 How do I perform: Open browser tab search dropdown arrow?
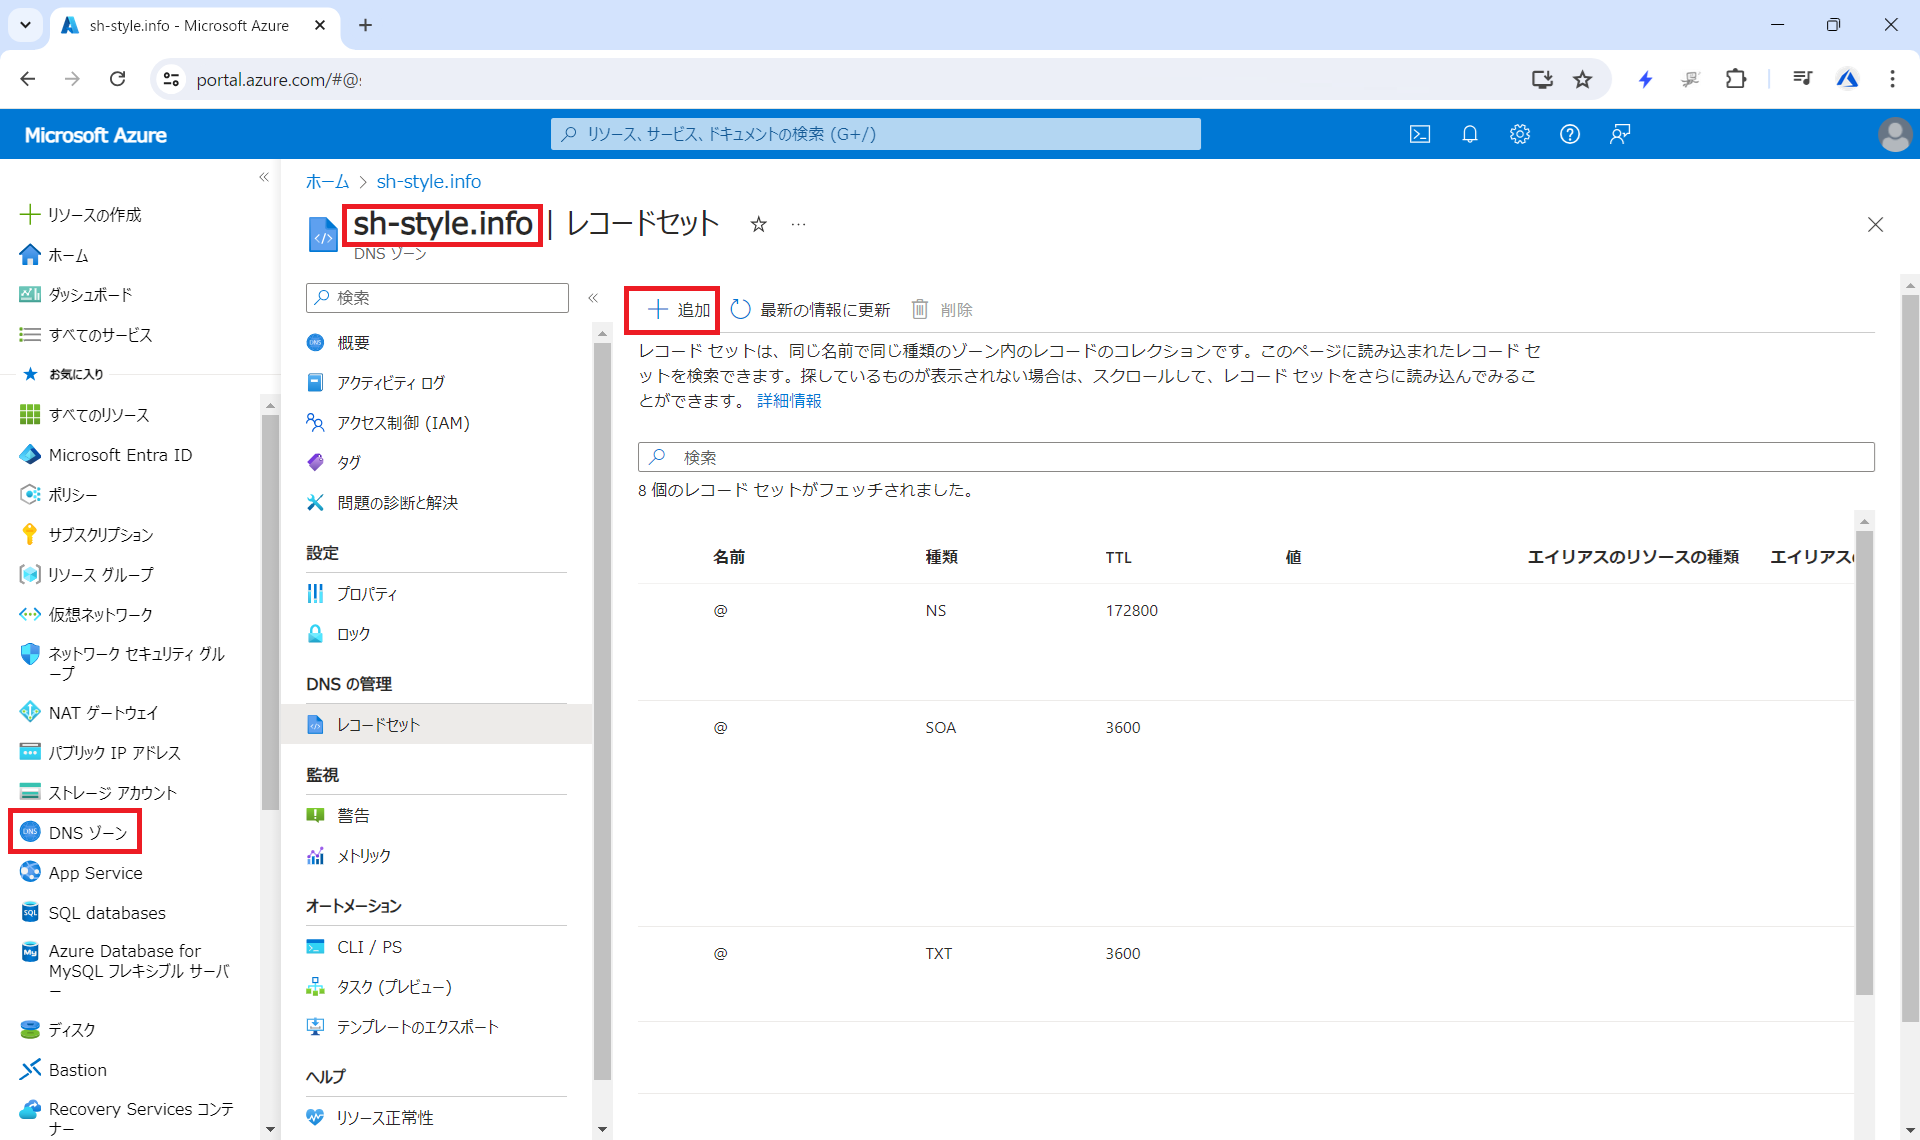(25, 25)
